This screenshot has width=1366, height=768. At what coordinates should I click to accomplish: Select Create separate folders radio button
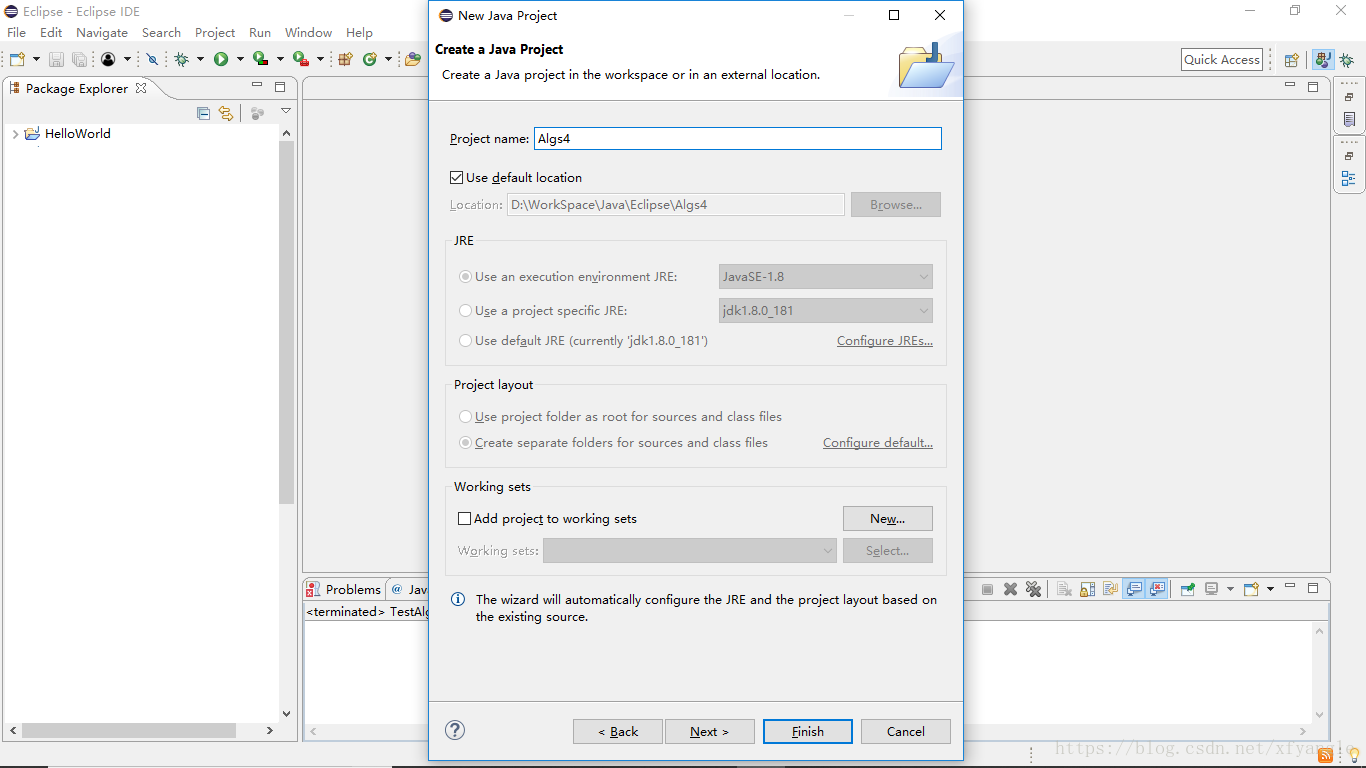465,442
